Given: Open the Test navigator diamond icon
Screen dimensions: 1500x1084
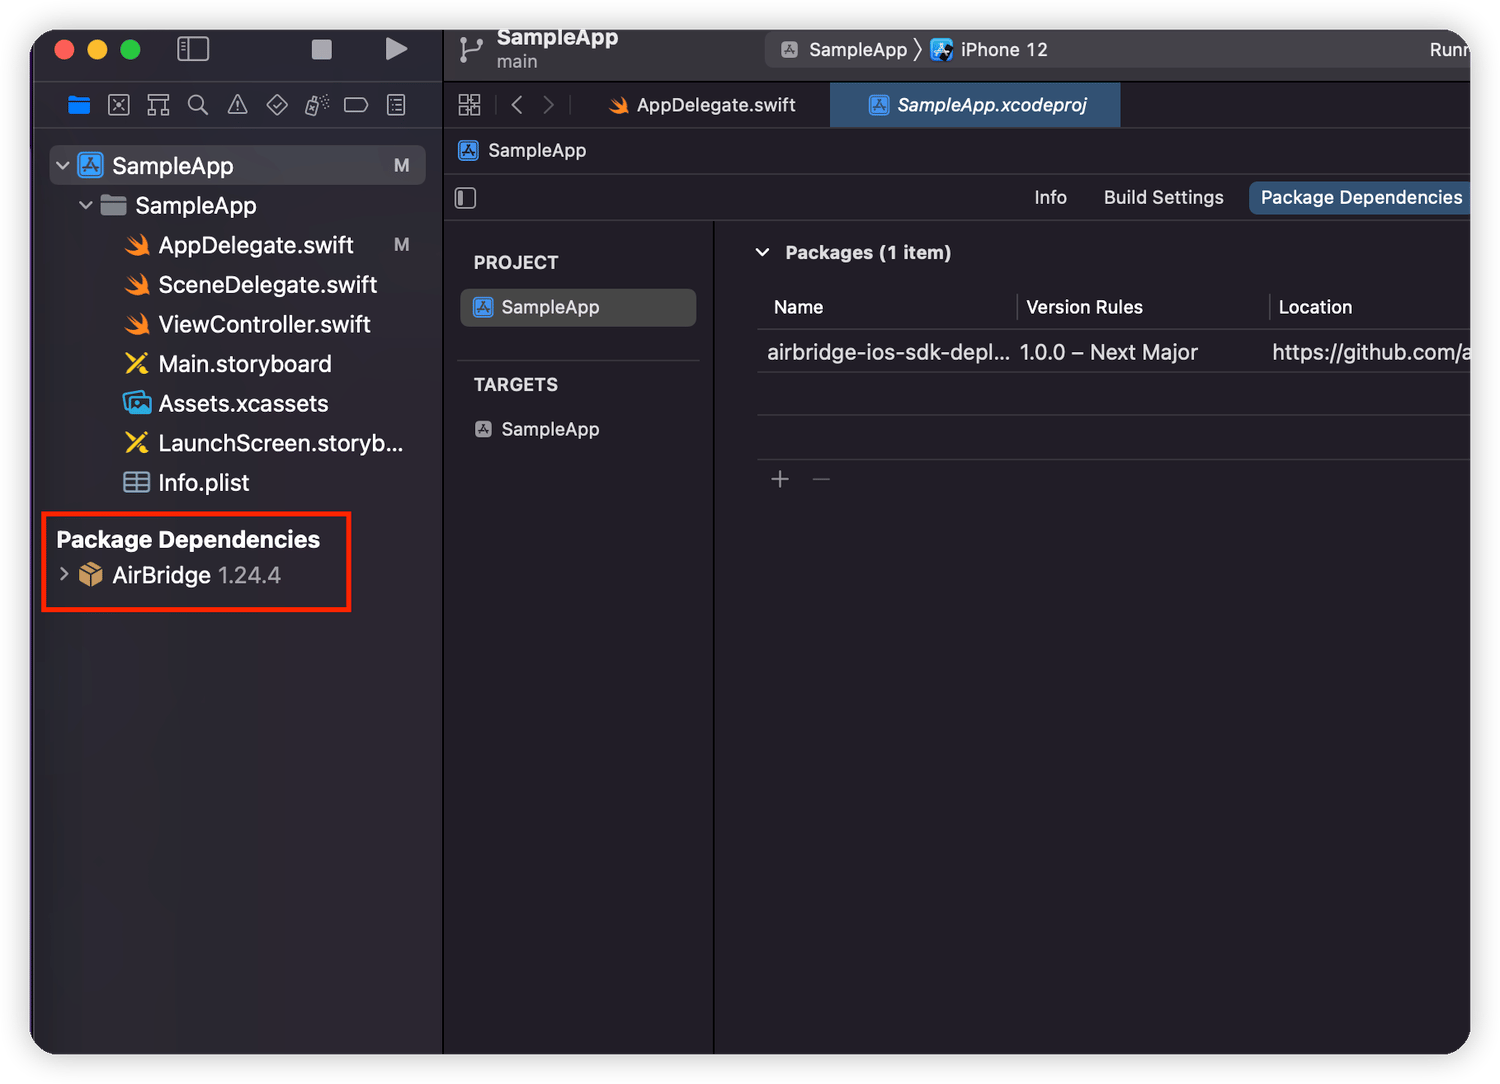Looking at the screenshot, I should click(x=277, y=105).
